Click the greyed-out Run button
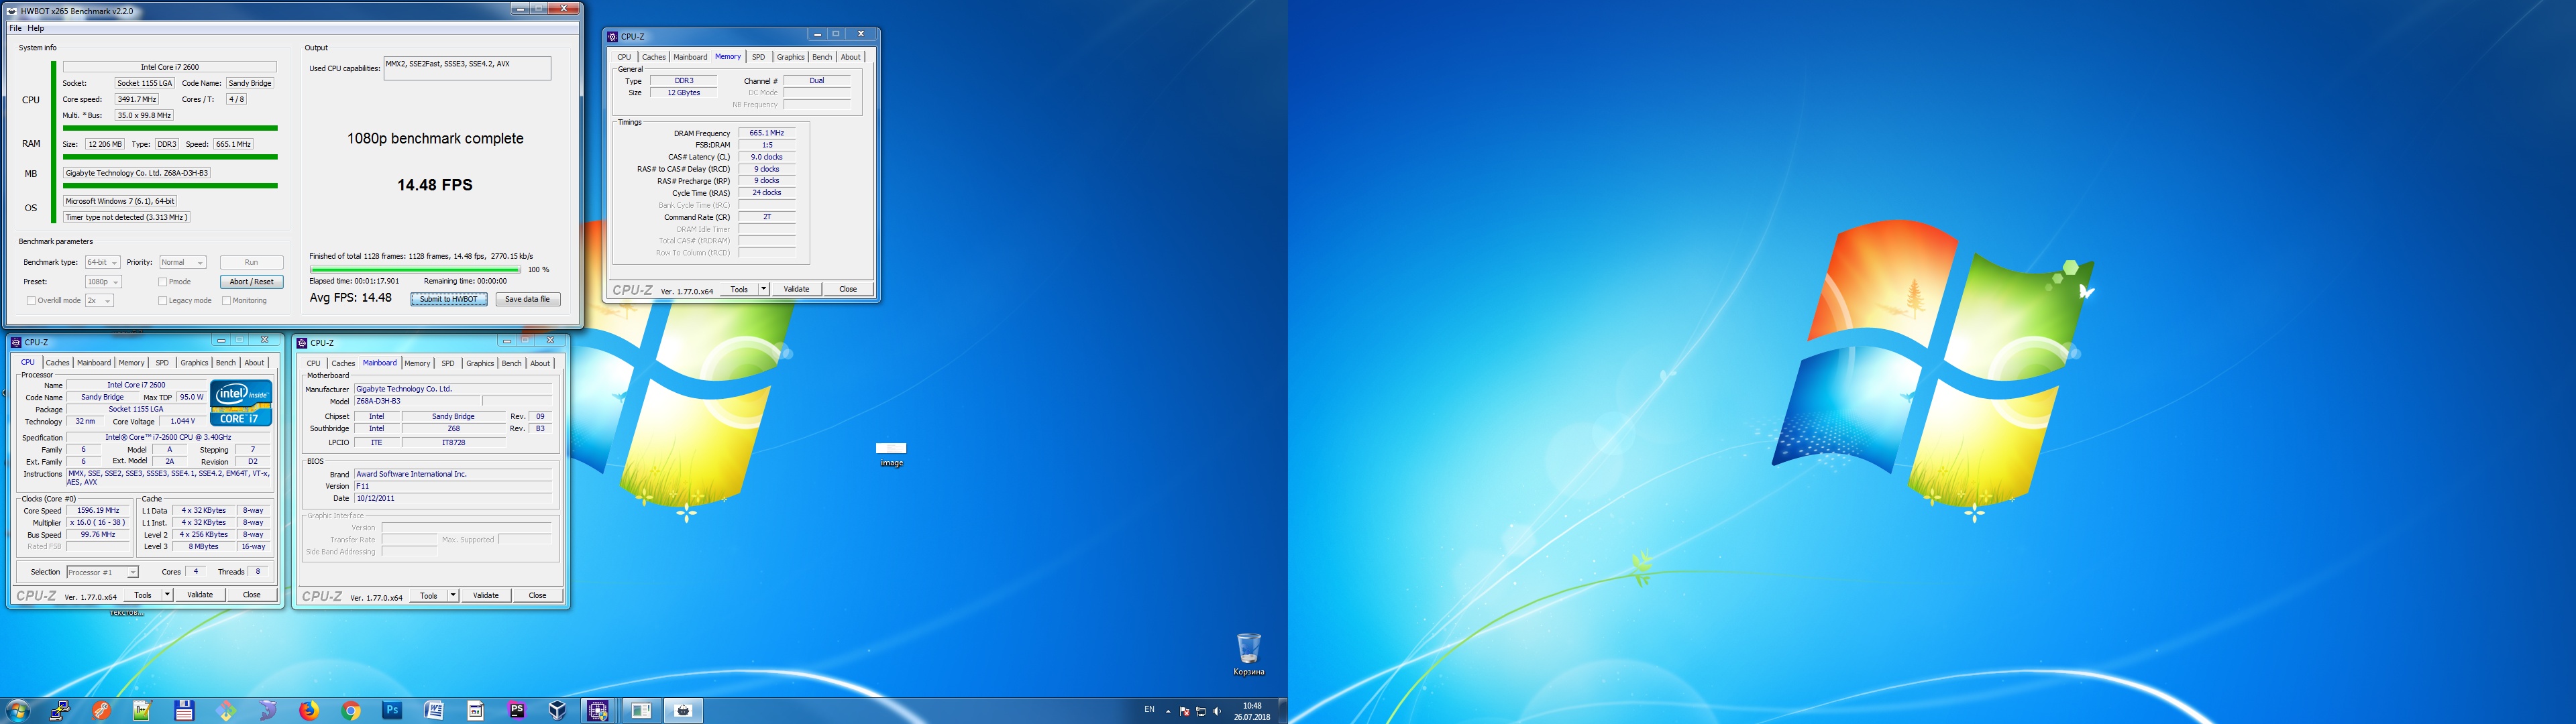 point(251,262)
